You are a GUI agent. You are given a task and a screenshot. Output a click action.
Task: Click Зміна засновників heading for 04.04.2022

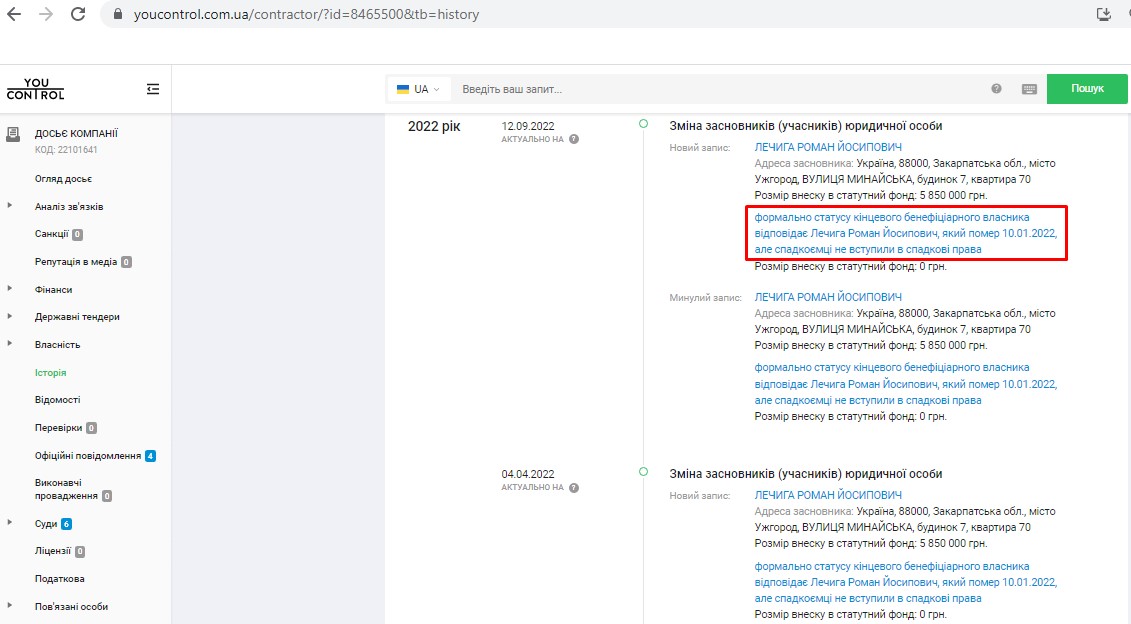[806, 475]
